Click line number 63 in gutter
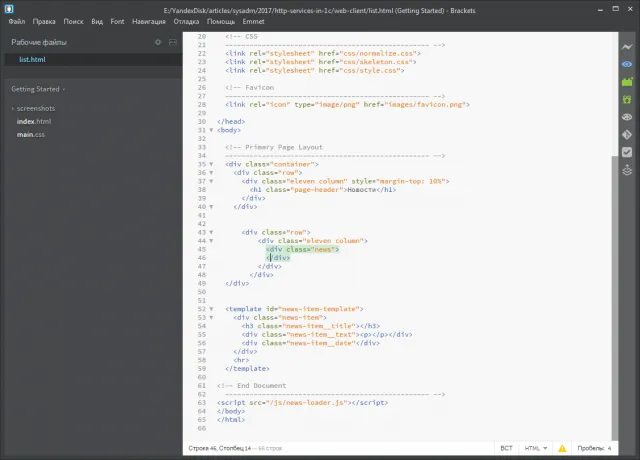 click(x=202, y=402)
